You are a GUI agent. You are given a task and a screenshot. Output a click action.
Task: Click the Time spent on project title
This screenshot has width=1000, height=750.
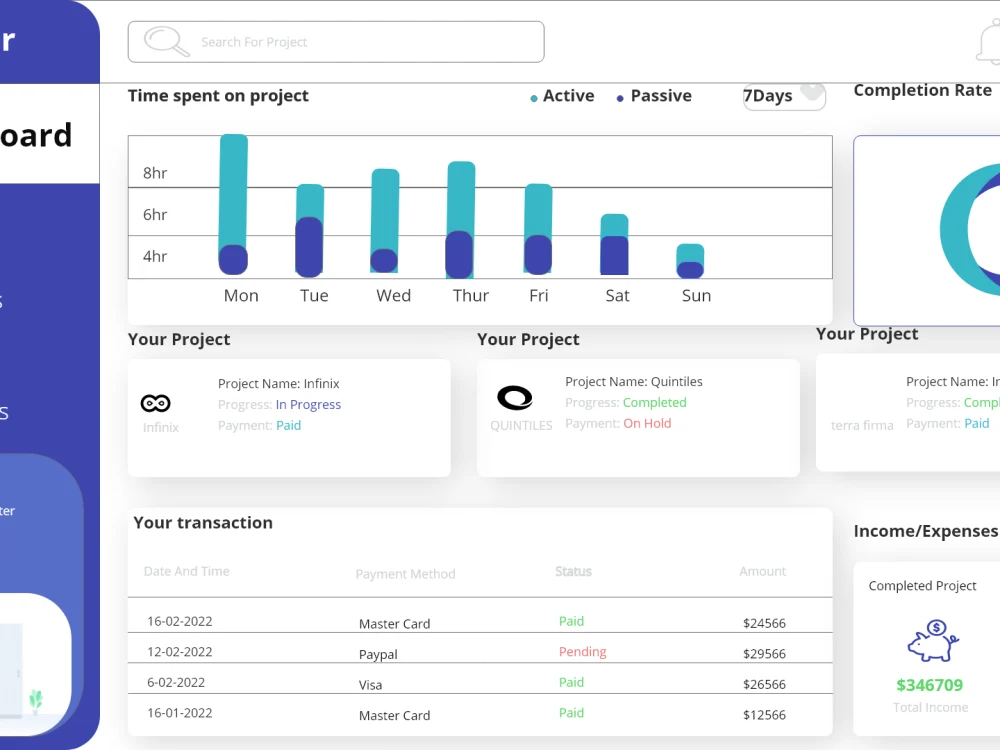click(x=218, y=96)
